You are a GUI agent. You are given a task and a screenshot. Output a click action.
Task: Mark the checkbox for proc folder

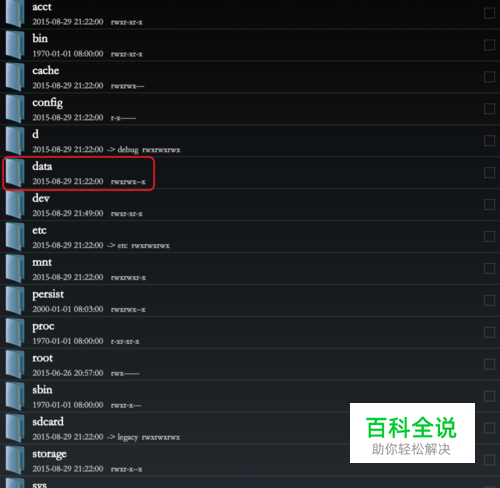pos(489,332)
